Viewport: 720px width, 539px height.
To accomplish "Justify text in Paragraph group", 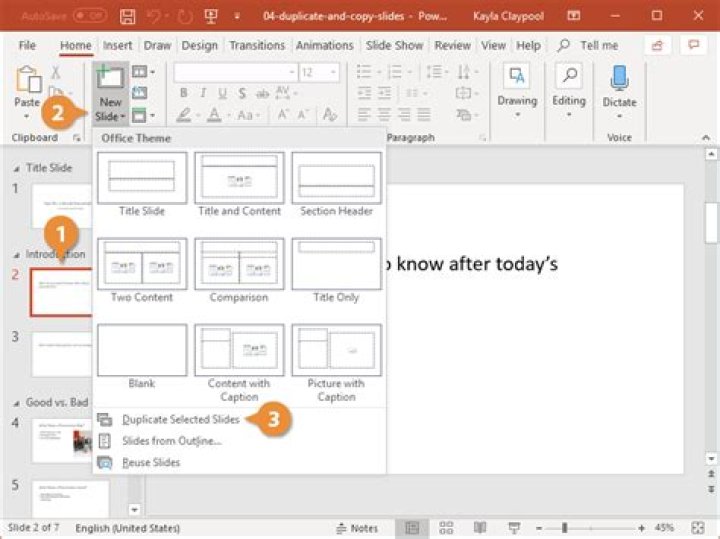I will point(424,114).
